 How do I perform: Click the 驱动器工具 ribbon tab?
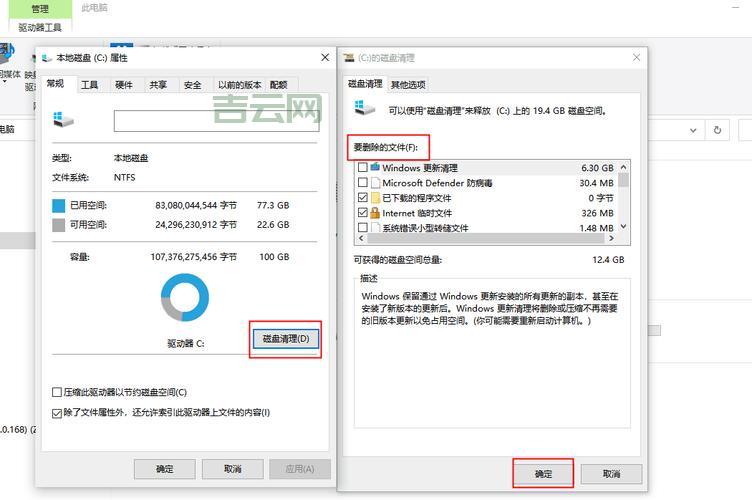point(40,27)
